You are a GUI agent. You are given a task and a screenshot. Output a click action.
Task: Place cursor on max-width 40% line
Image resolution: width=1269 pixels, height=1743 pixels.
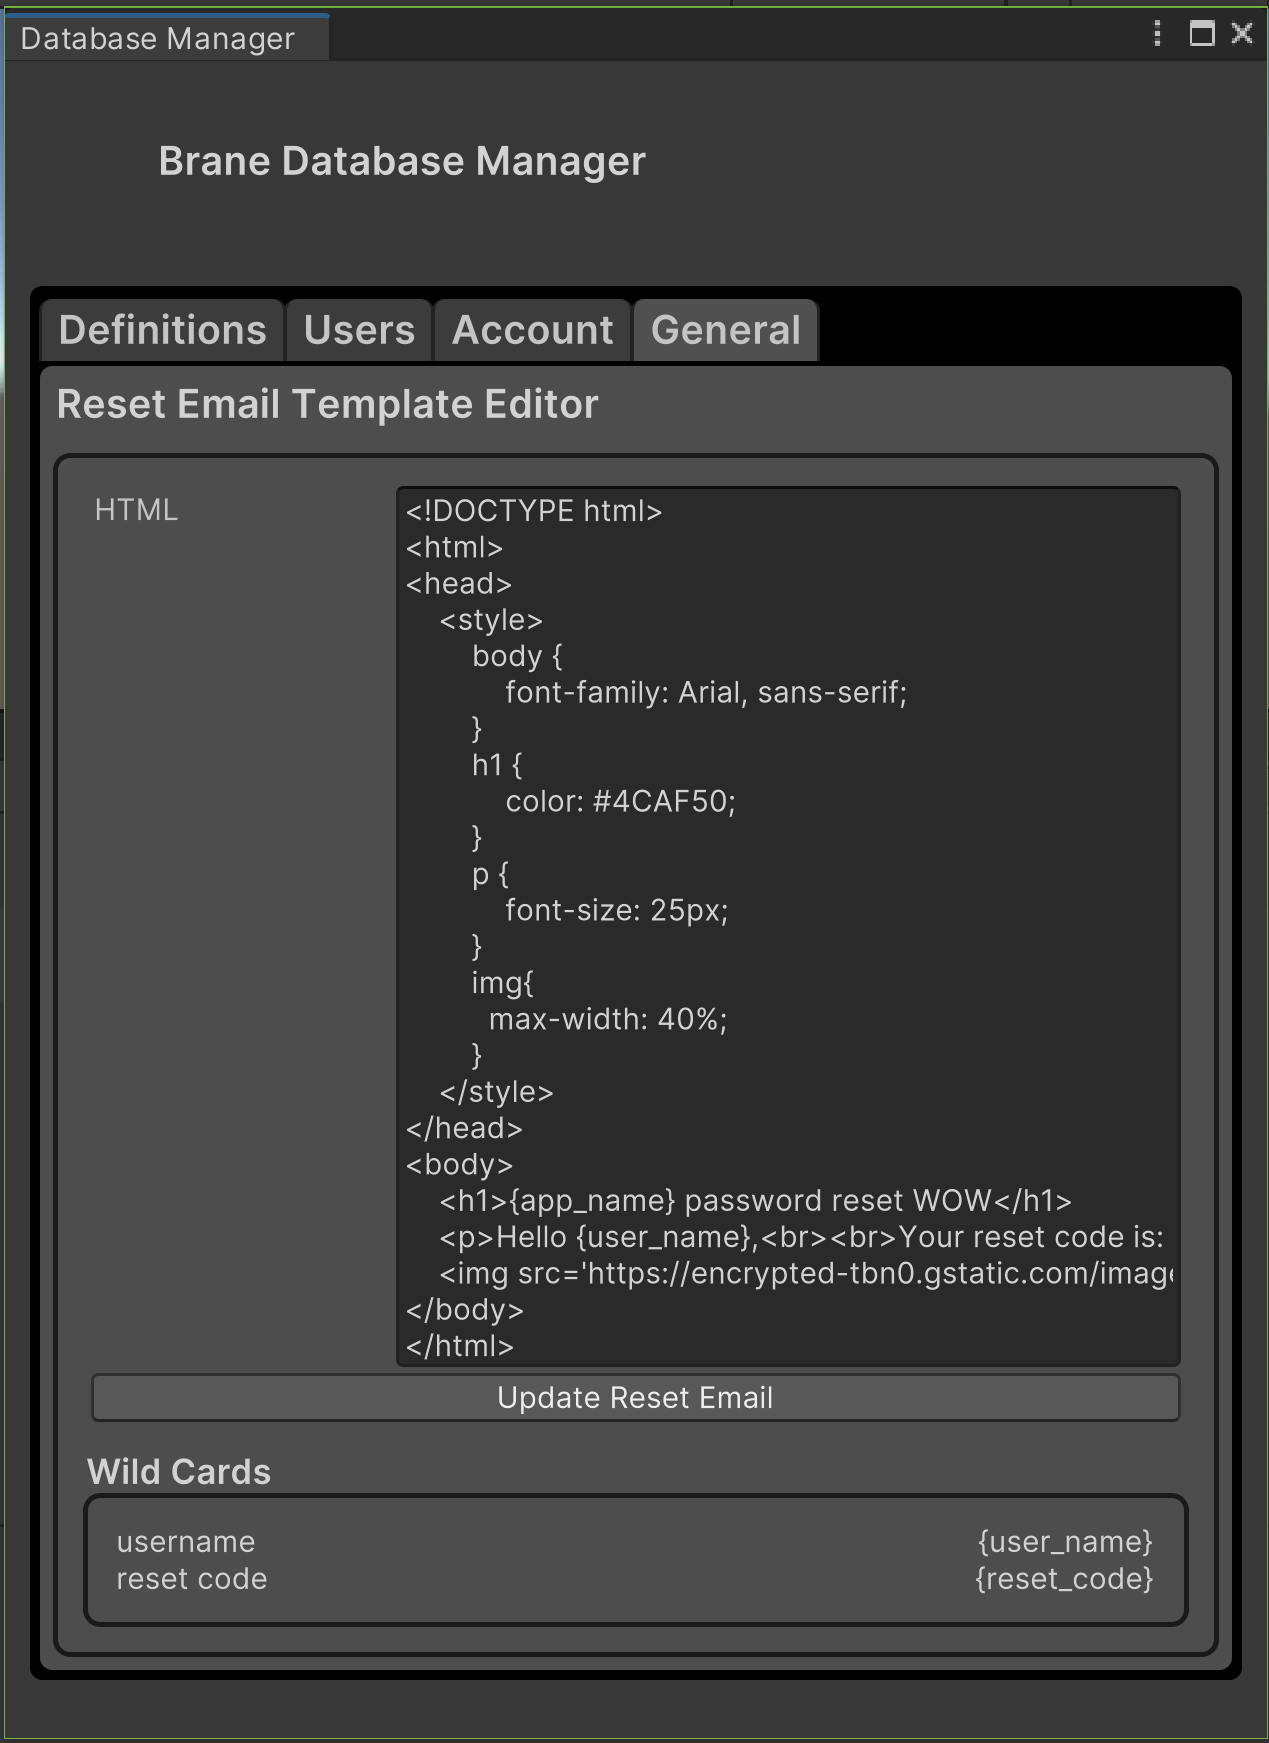tap(608, 1019)
